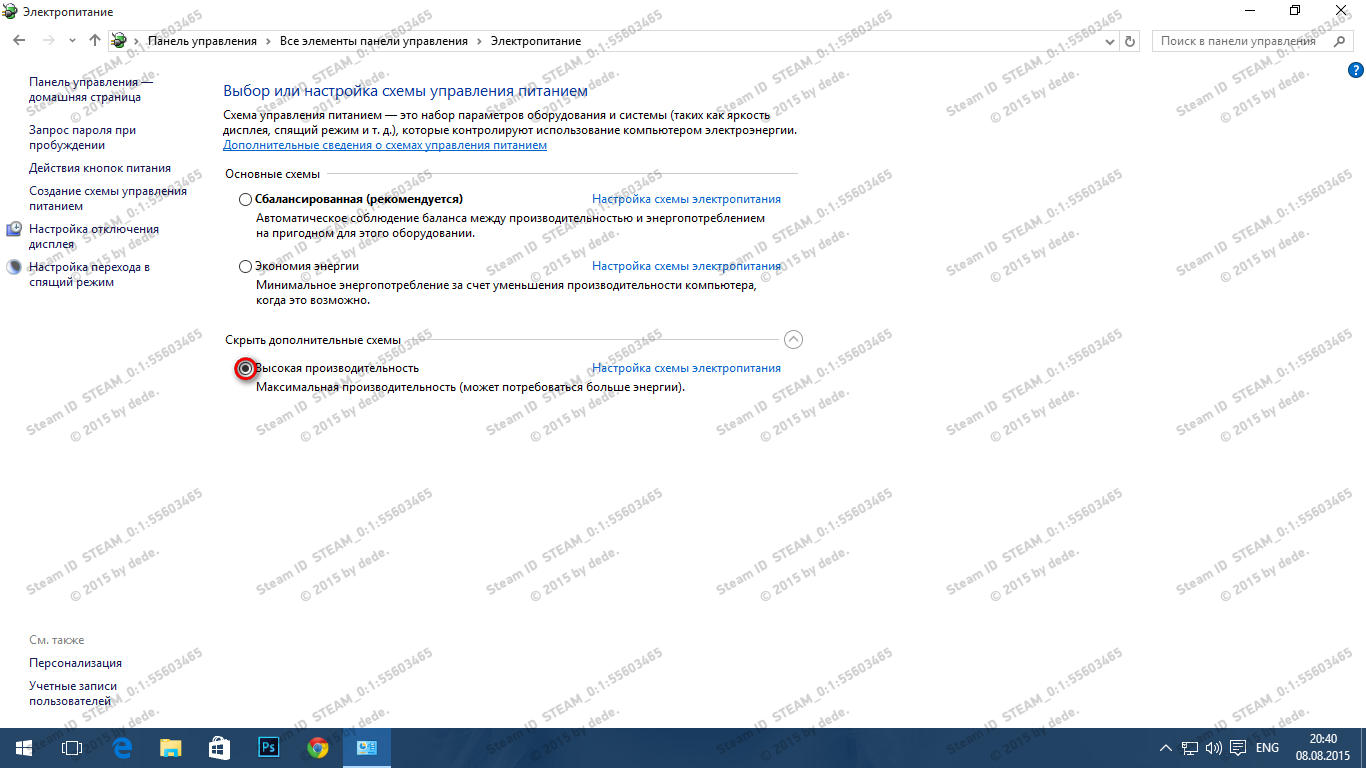This screenshot has height=768, width=1366.
Task: Launch Microsoft Edge from taskbar
Action: pos(122,748)
